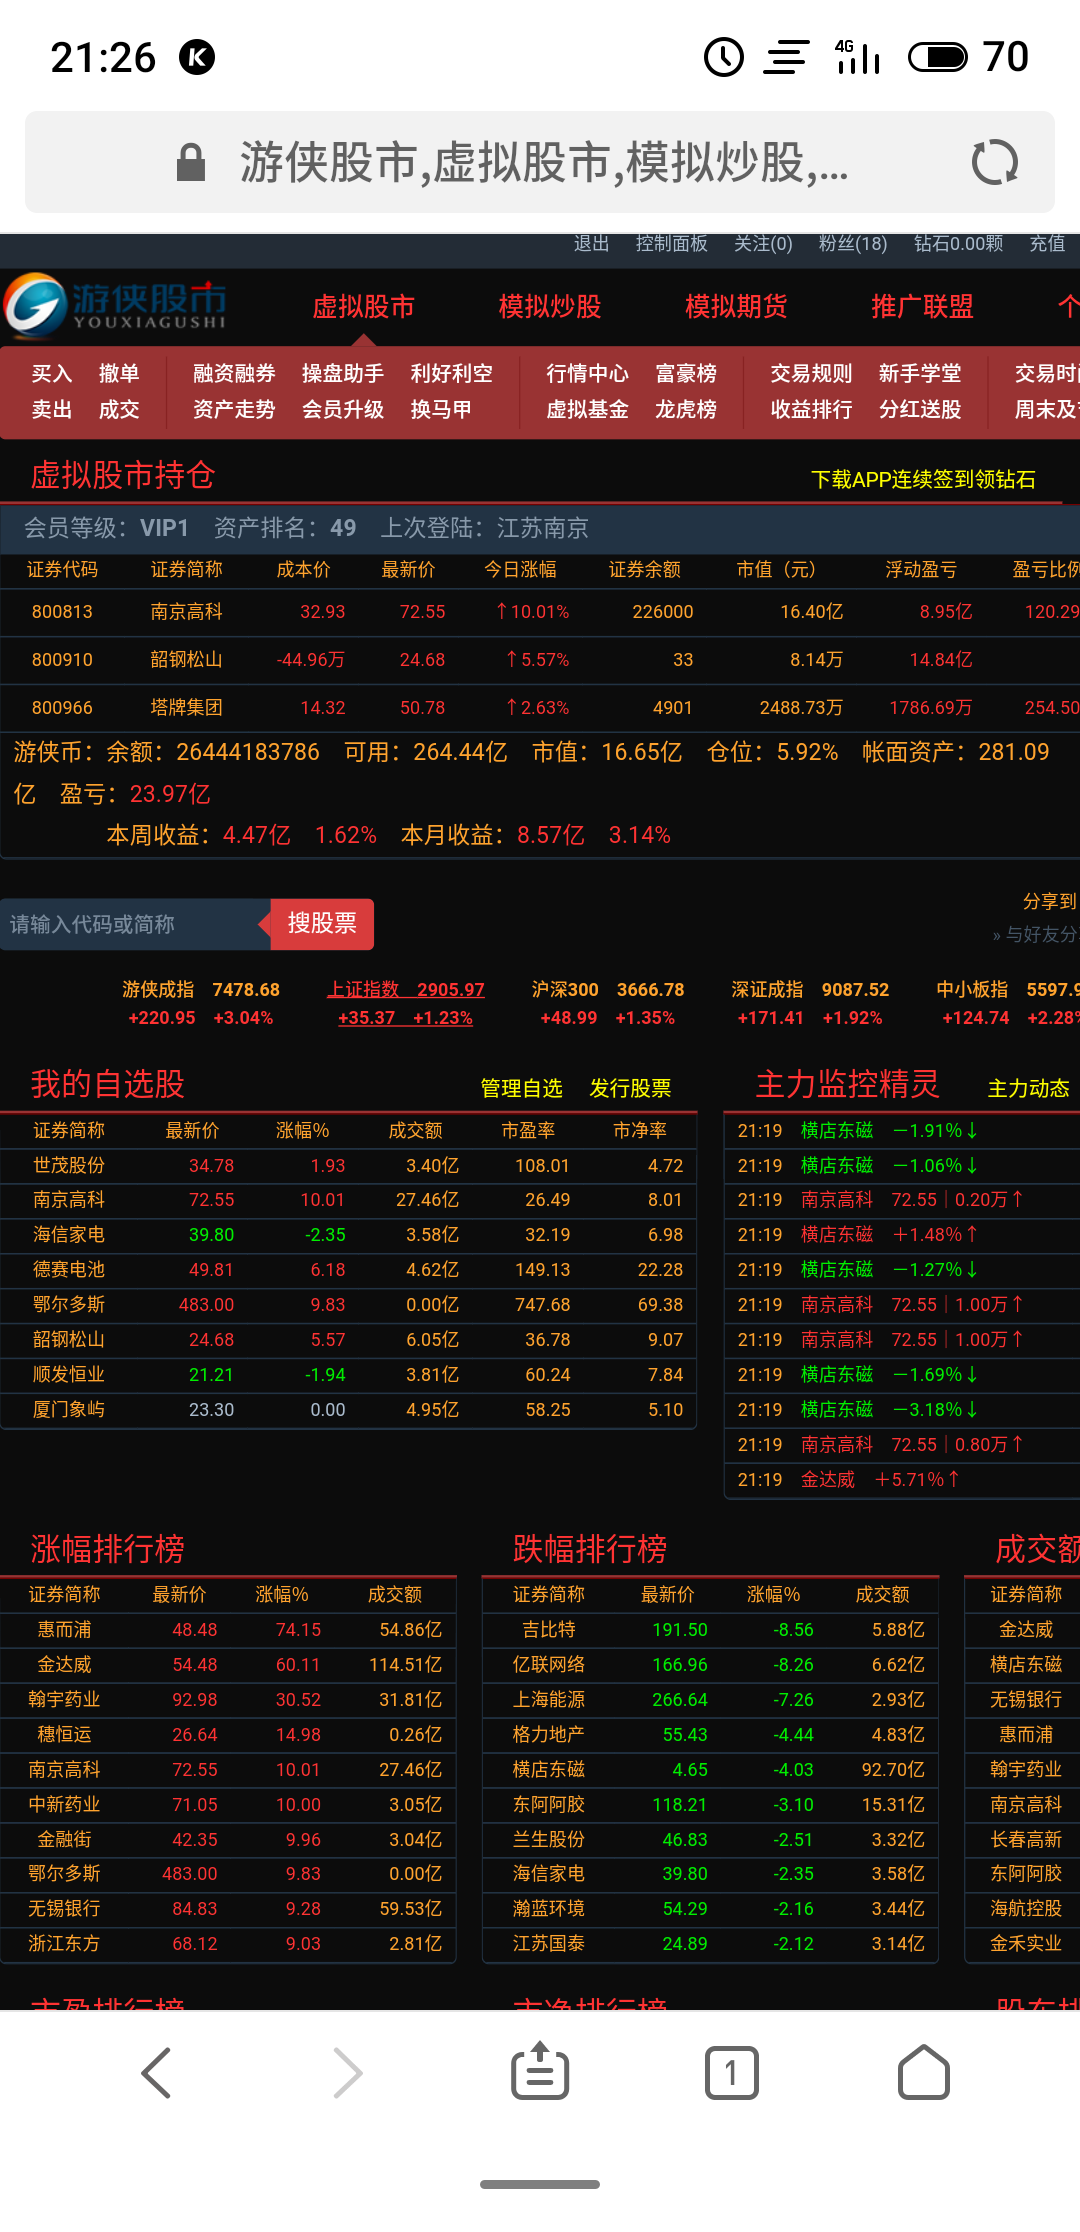Click the 退出 link
The image size is (1080, 2232).
tap(592, 244)
